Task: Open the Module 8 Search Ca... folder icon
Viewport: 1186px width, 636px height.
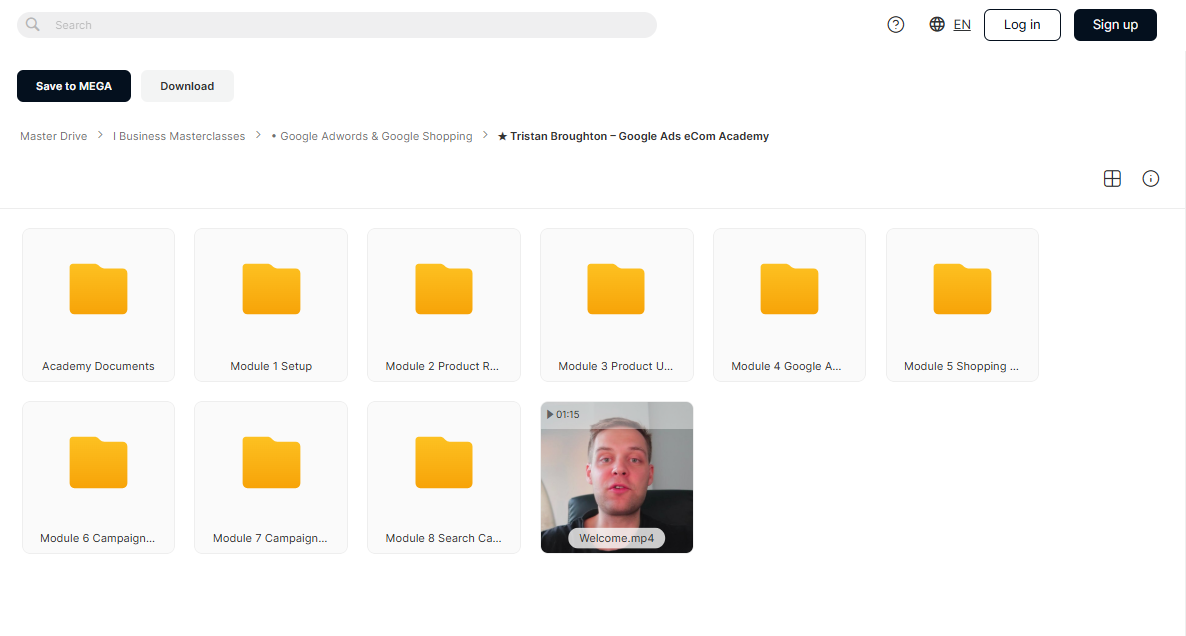Action: coord(444,462)
